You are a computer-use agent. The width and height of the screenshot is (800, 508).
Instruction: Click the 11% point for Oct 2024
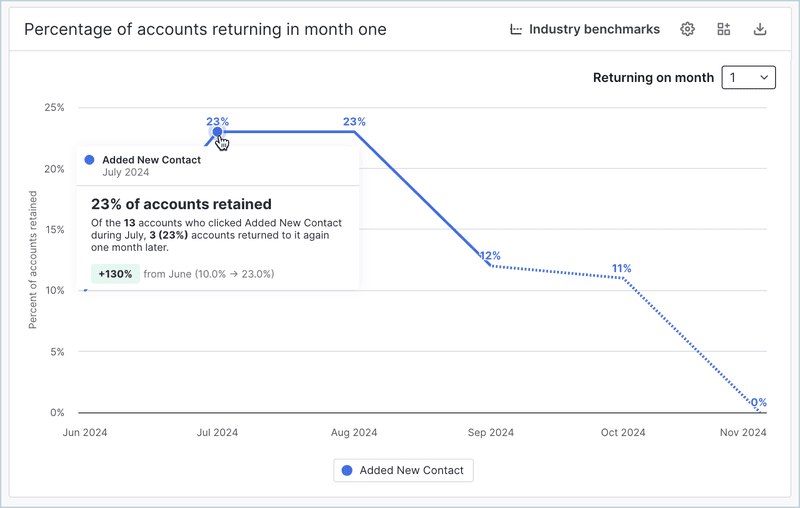tap(623, 278)
